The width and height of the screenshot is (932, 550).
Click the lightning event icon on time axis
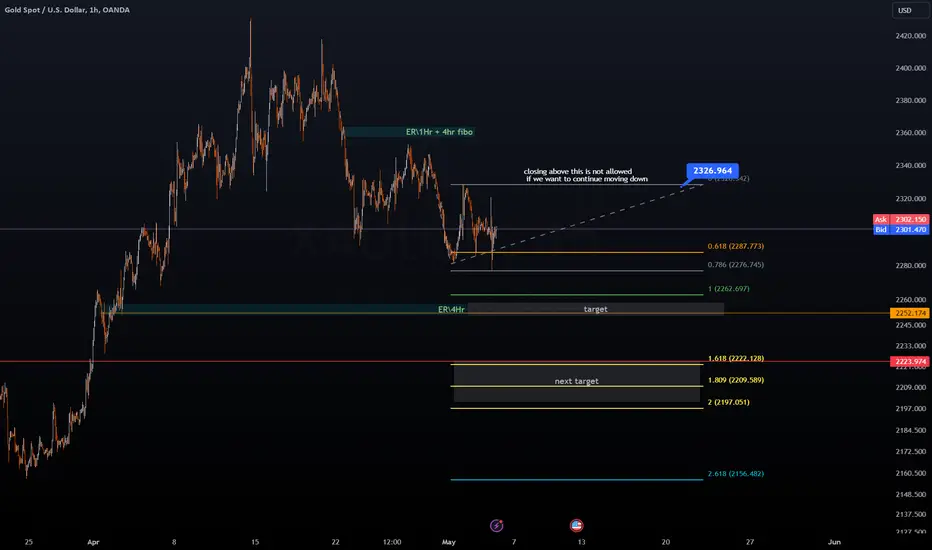pos(496,526)
